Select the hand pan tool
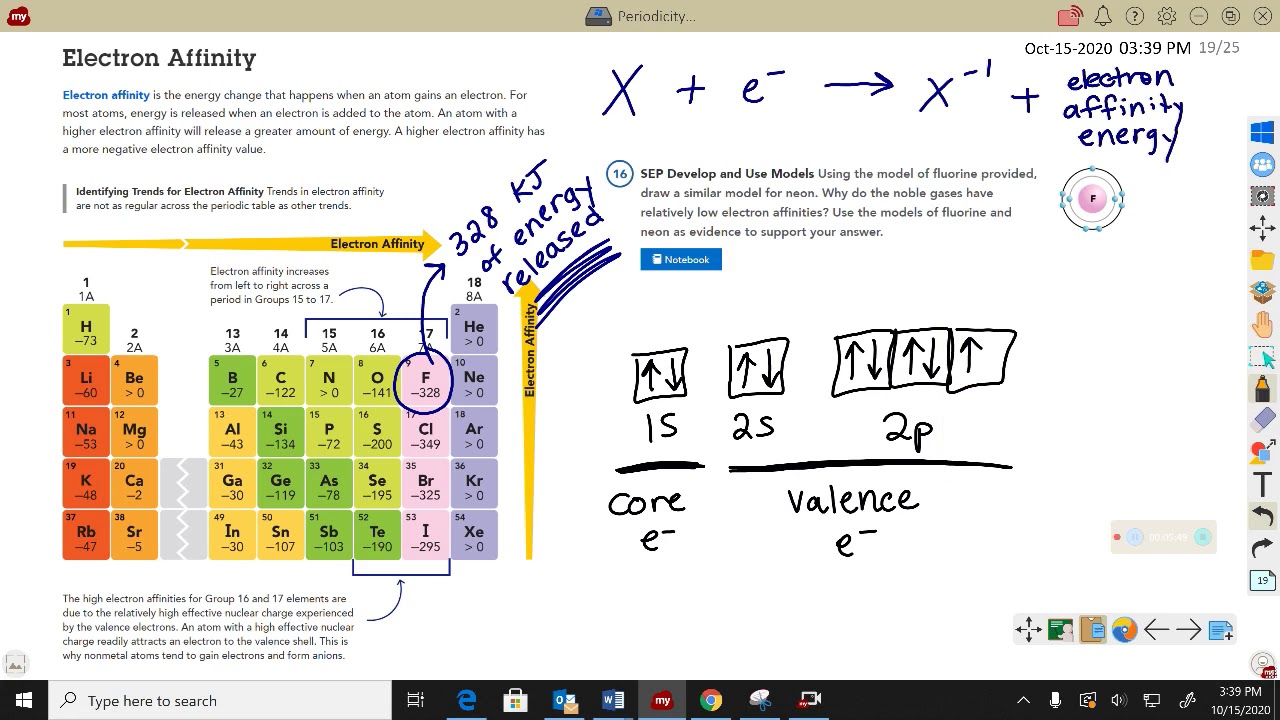This screenshot has width=1280, height=720. click(1262, 324)
